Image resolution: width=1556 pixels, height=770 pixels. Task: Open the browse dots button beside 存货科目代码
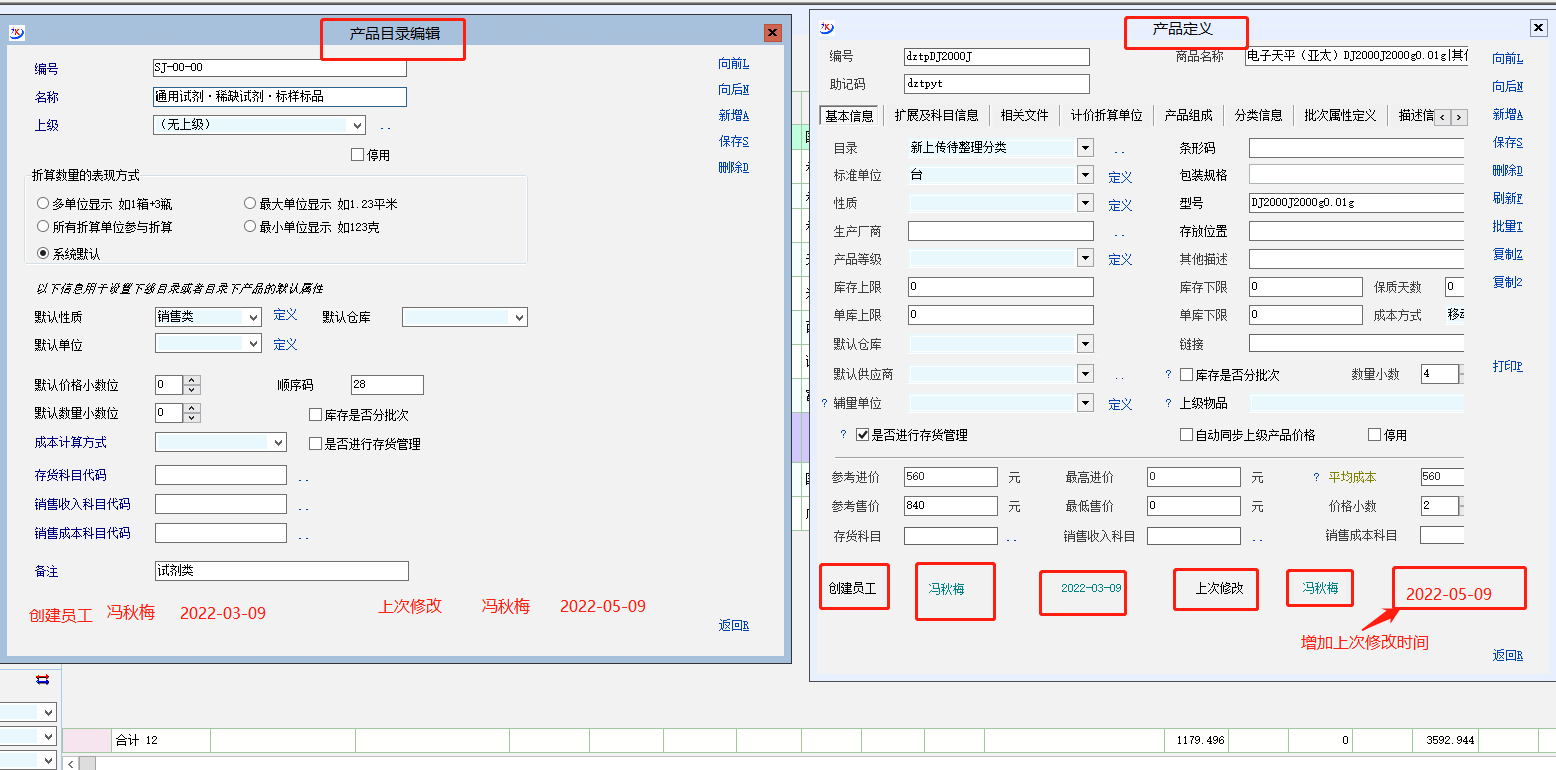(x=303, y=478)
